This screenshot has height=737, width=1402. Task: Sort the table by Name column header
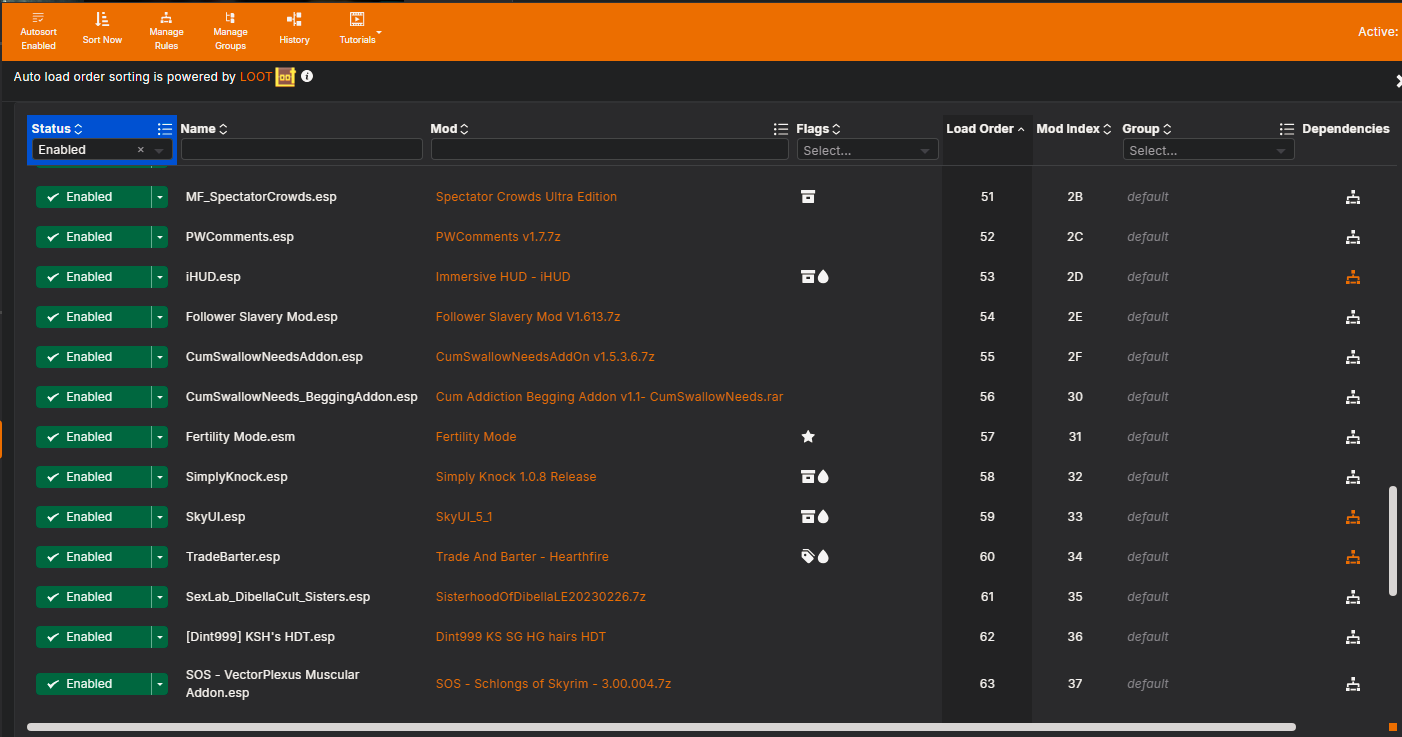(204, 129)
